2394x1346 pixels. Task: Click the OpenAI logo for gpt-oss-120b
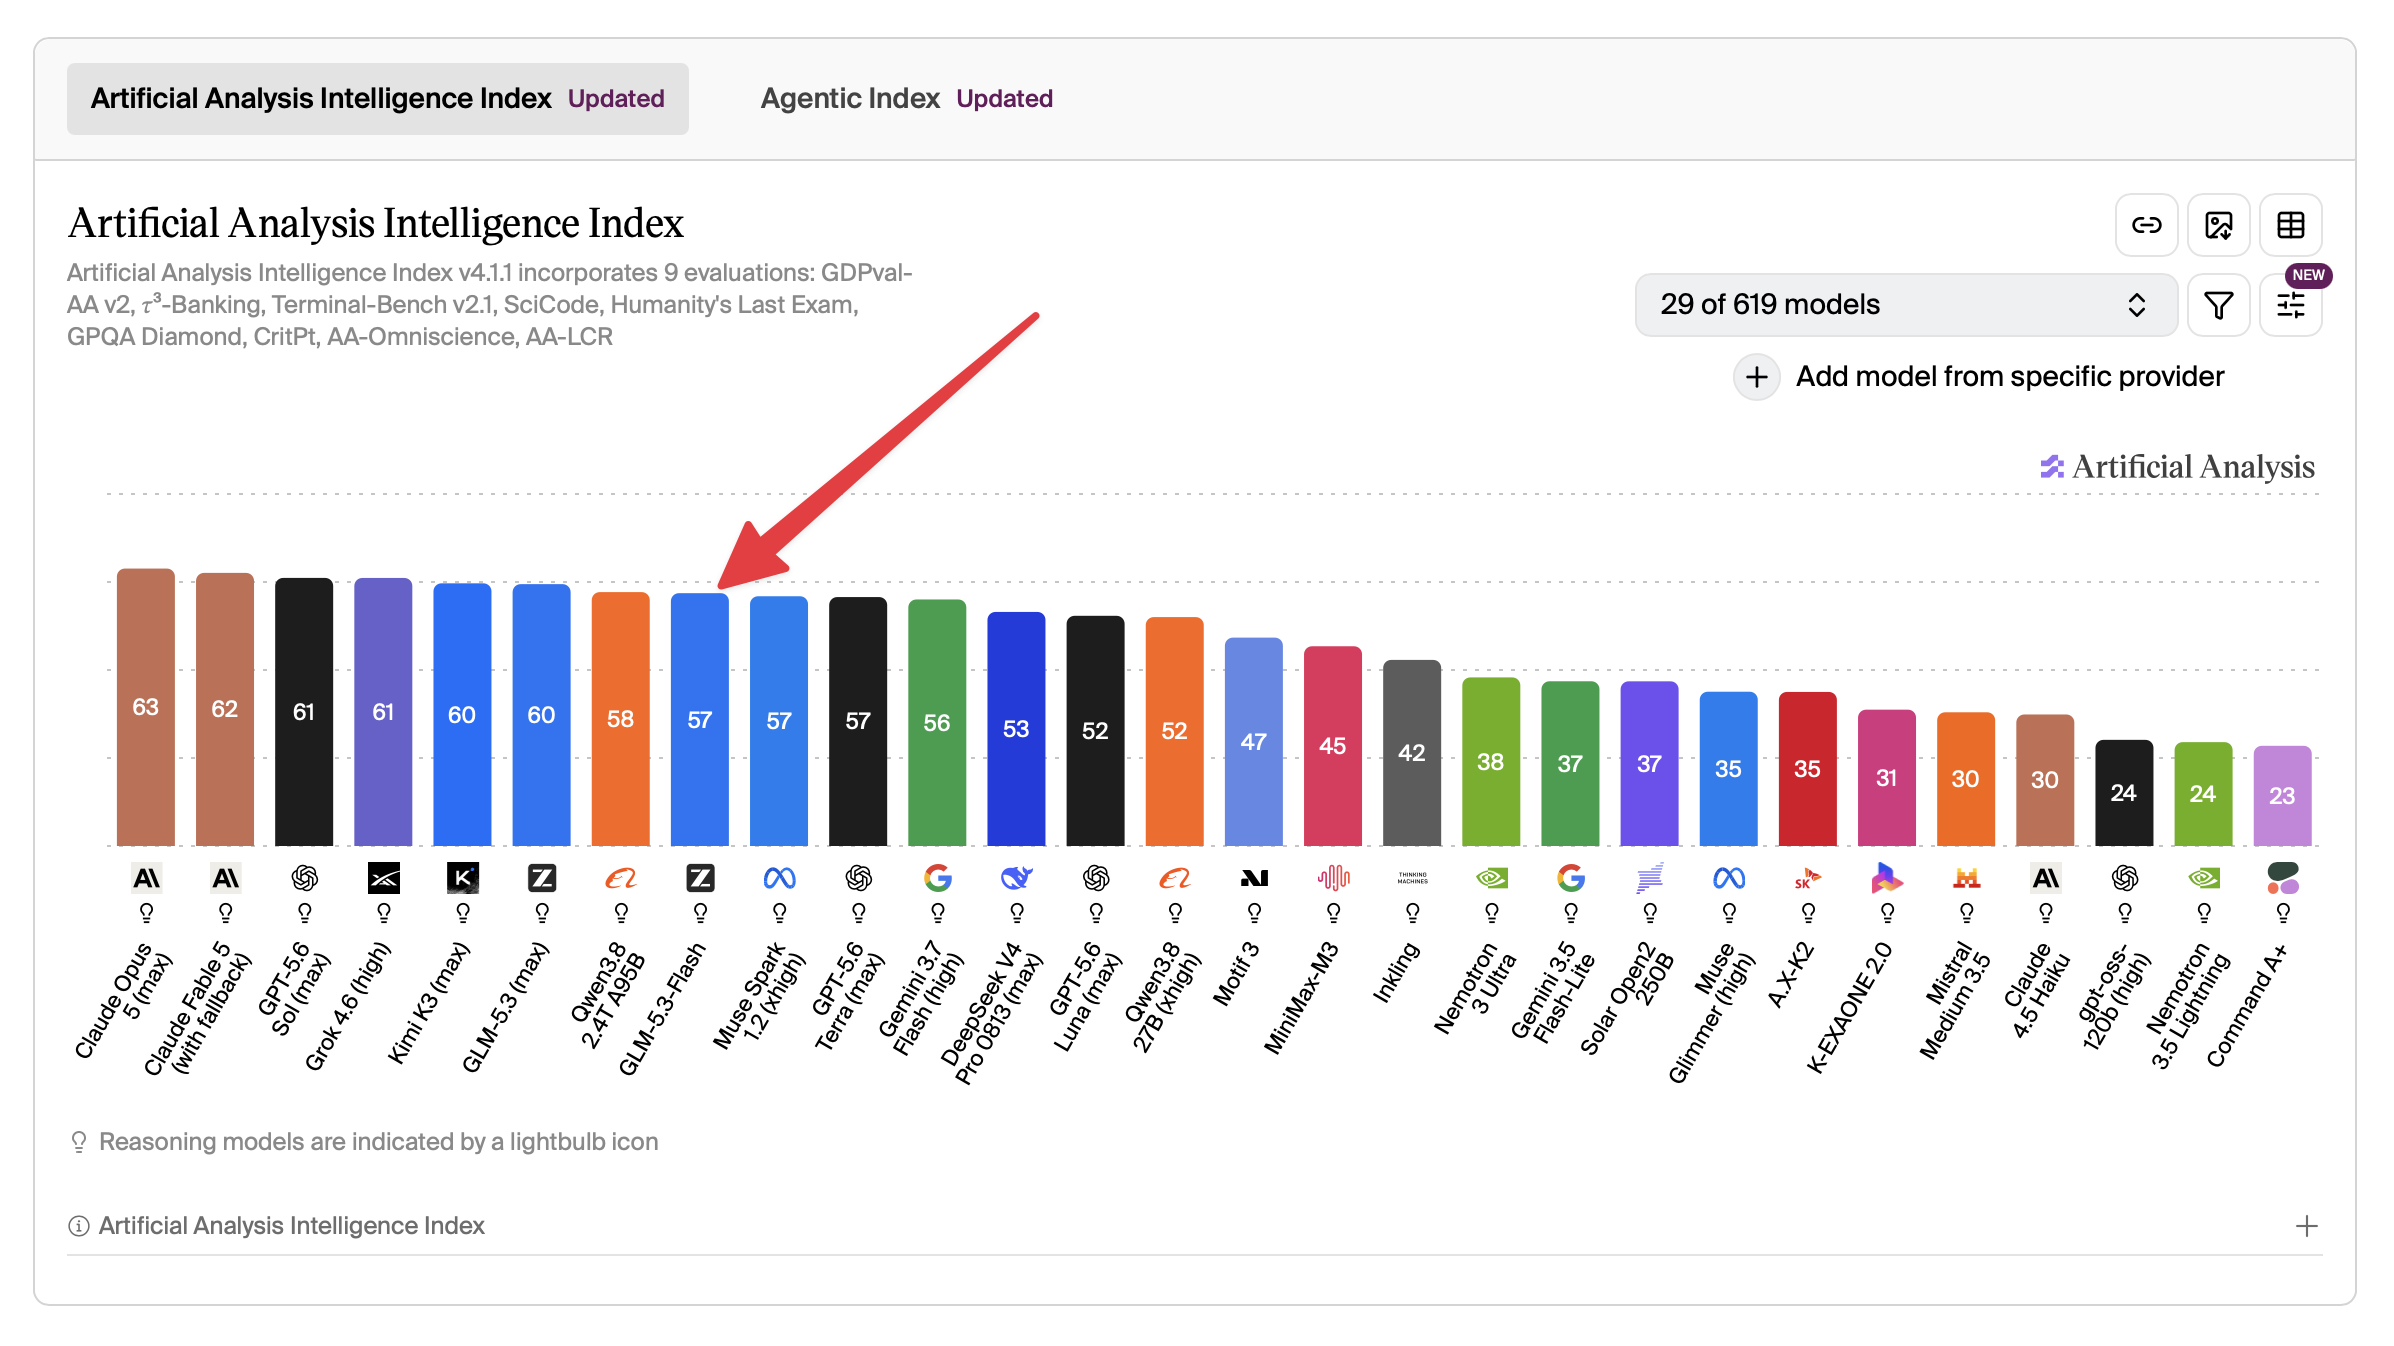[2124, 878]
